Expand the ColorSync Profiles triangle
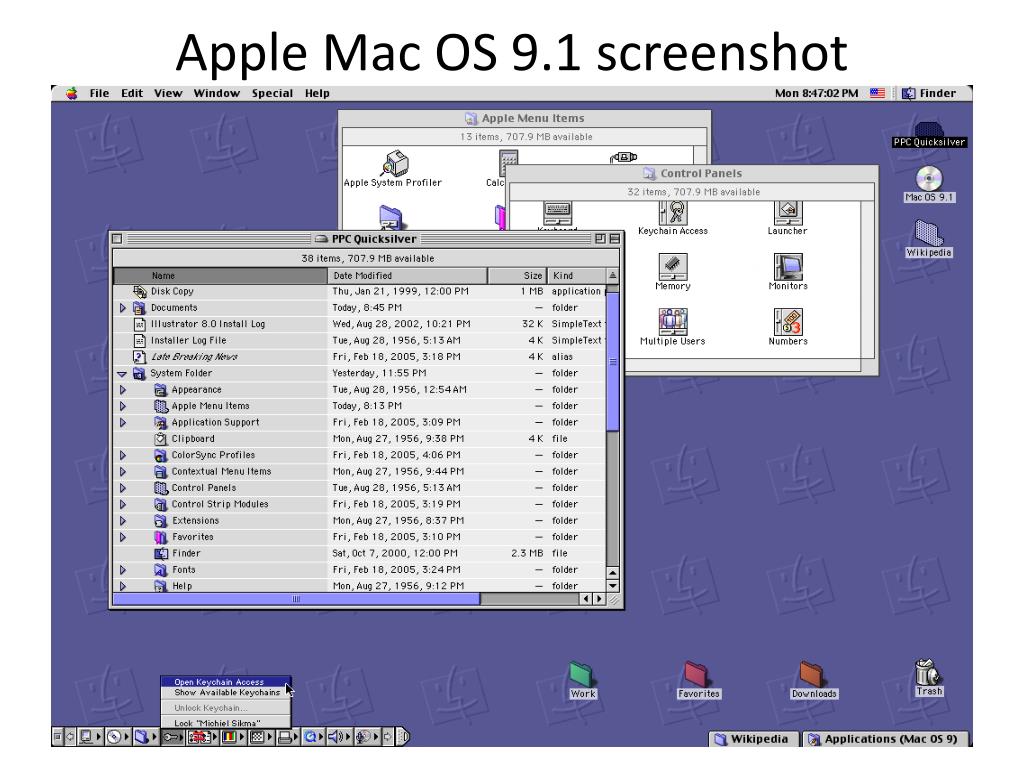The height and width of the screenshot is (768, 1024). (122, 455)
